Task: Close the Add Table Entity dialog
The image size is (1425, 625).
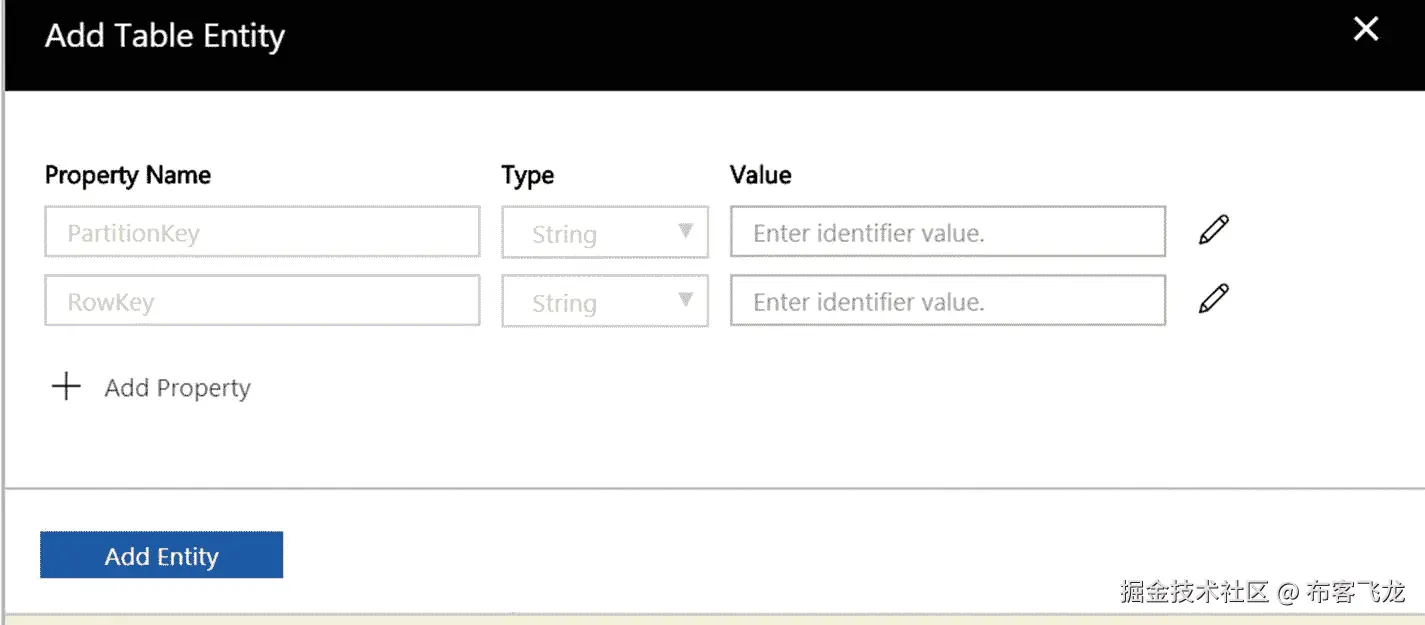Action: 1365,30
